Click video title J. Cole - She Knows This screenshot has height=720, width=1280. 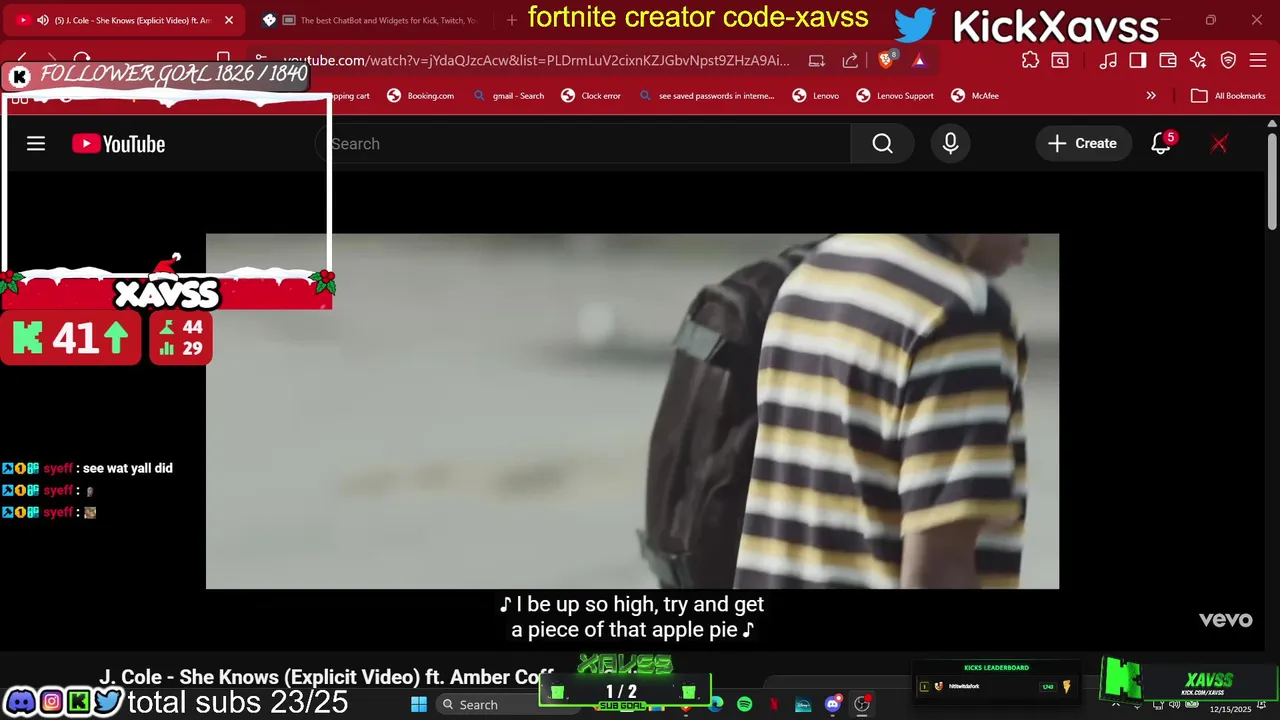(x=326, y=677)
